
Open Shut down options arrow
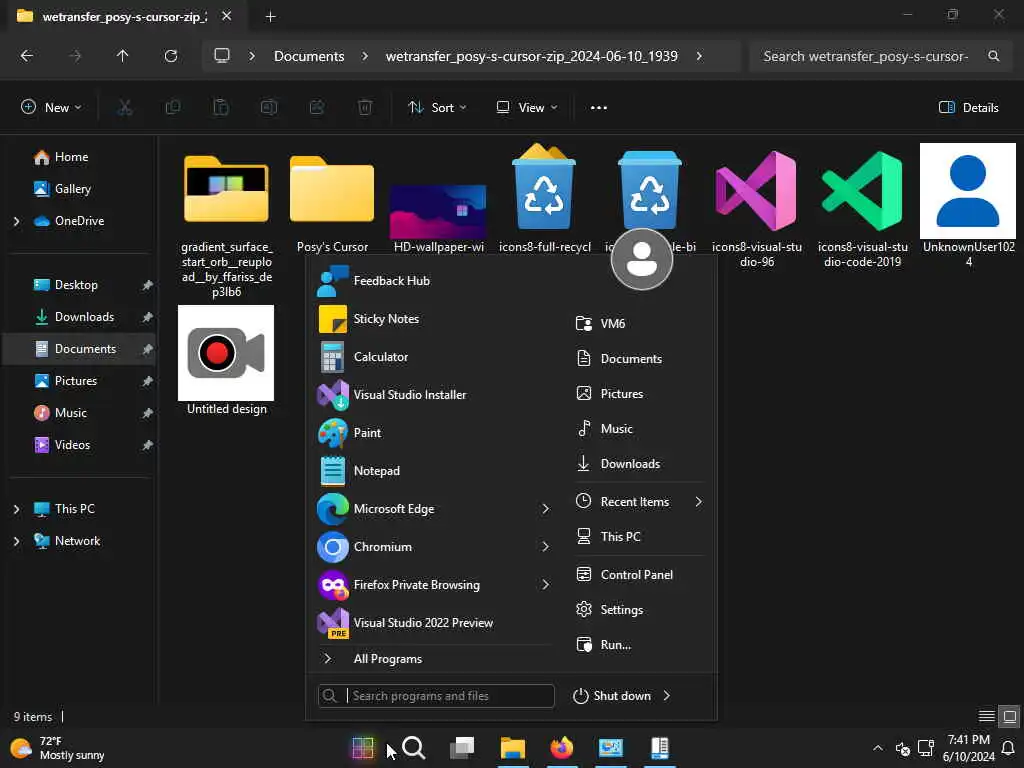pos(667,696)
